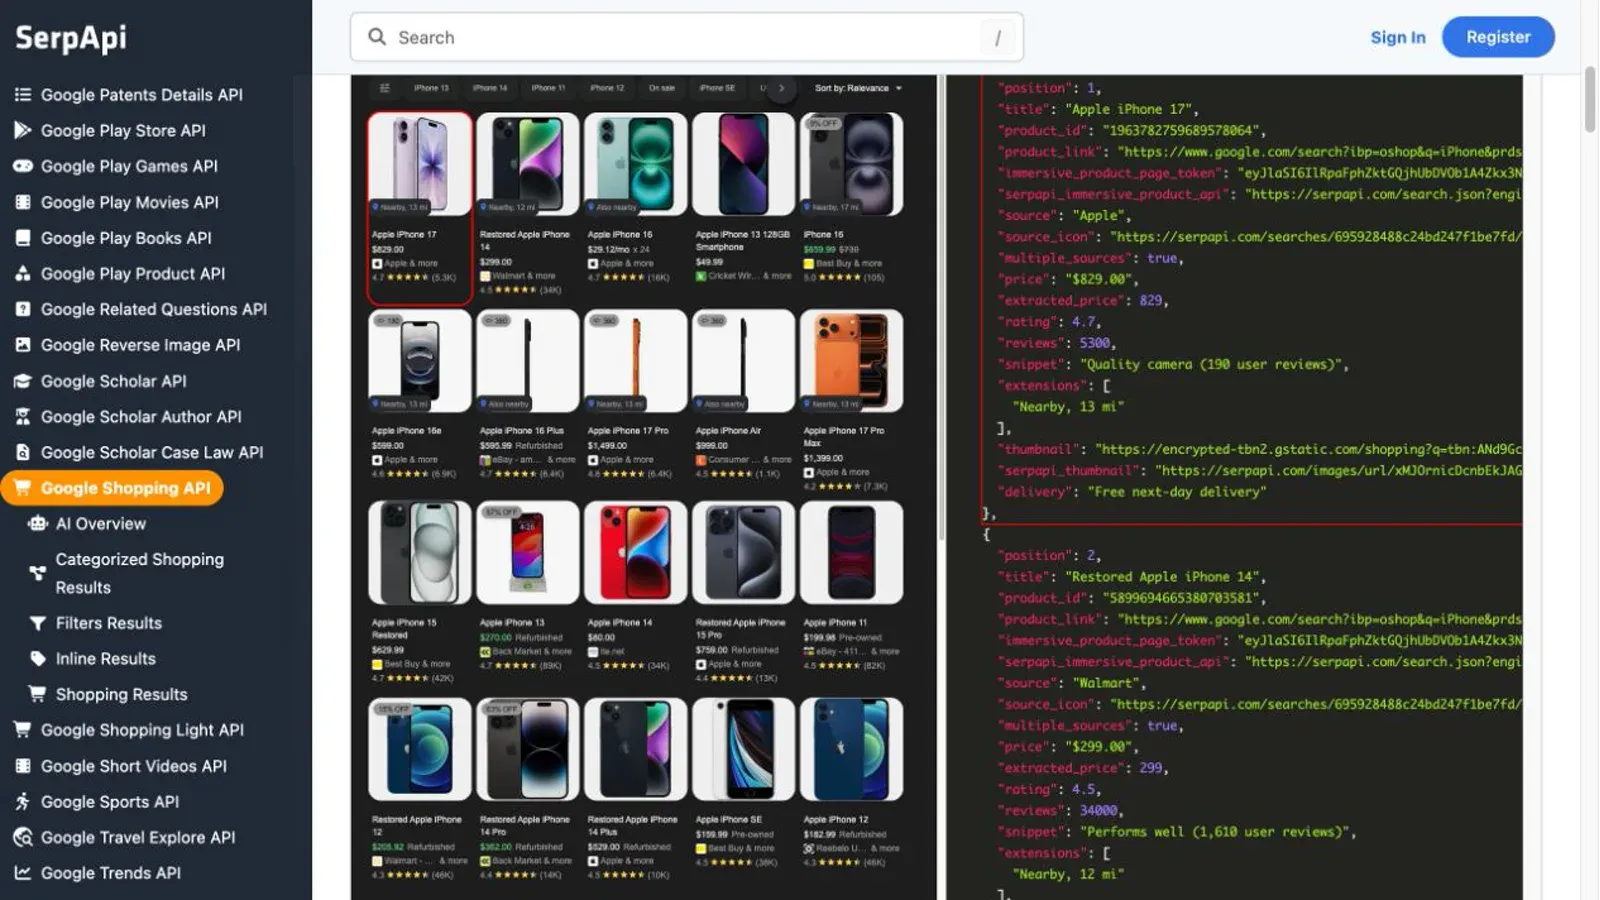
Task: Click the Sign In link
Action: point(1398,37)
